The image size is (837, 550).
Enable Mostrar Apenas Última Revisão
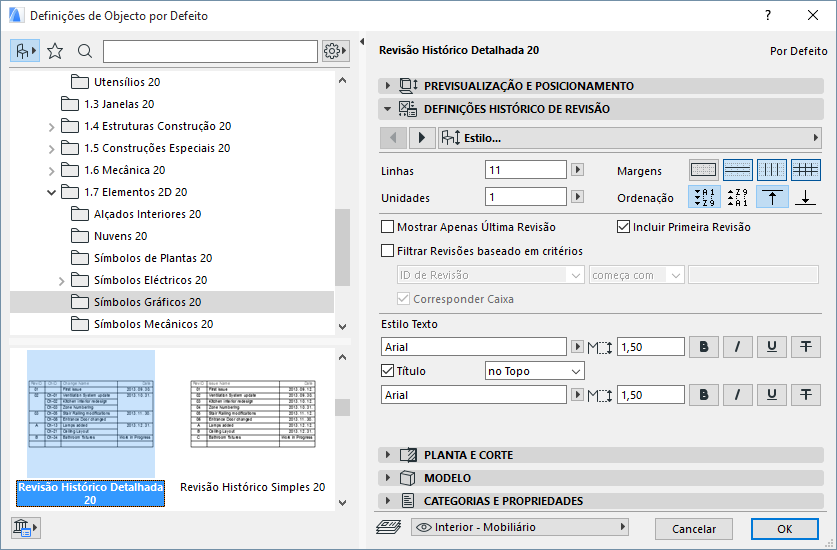[x=388, y=227]
